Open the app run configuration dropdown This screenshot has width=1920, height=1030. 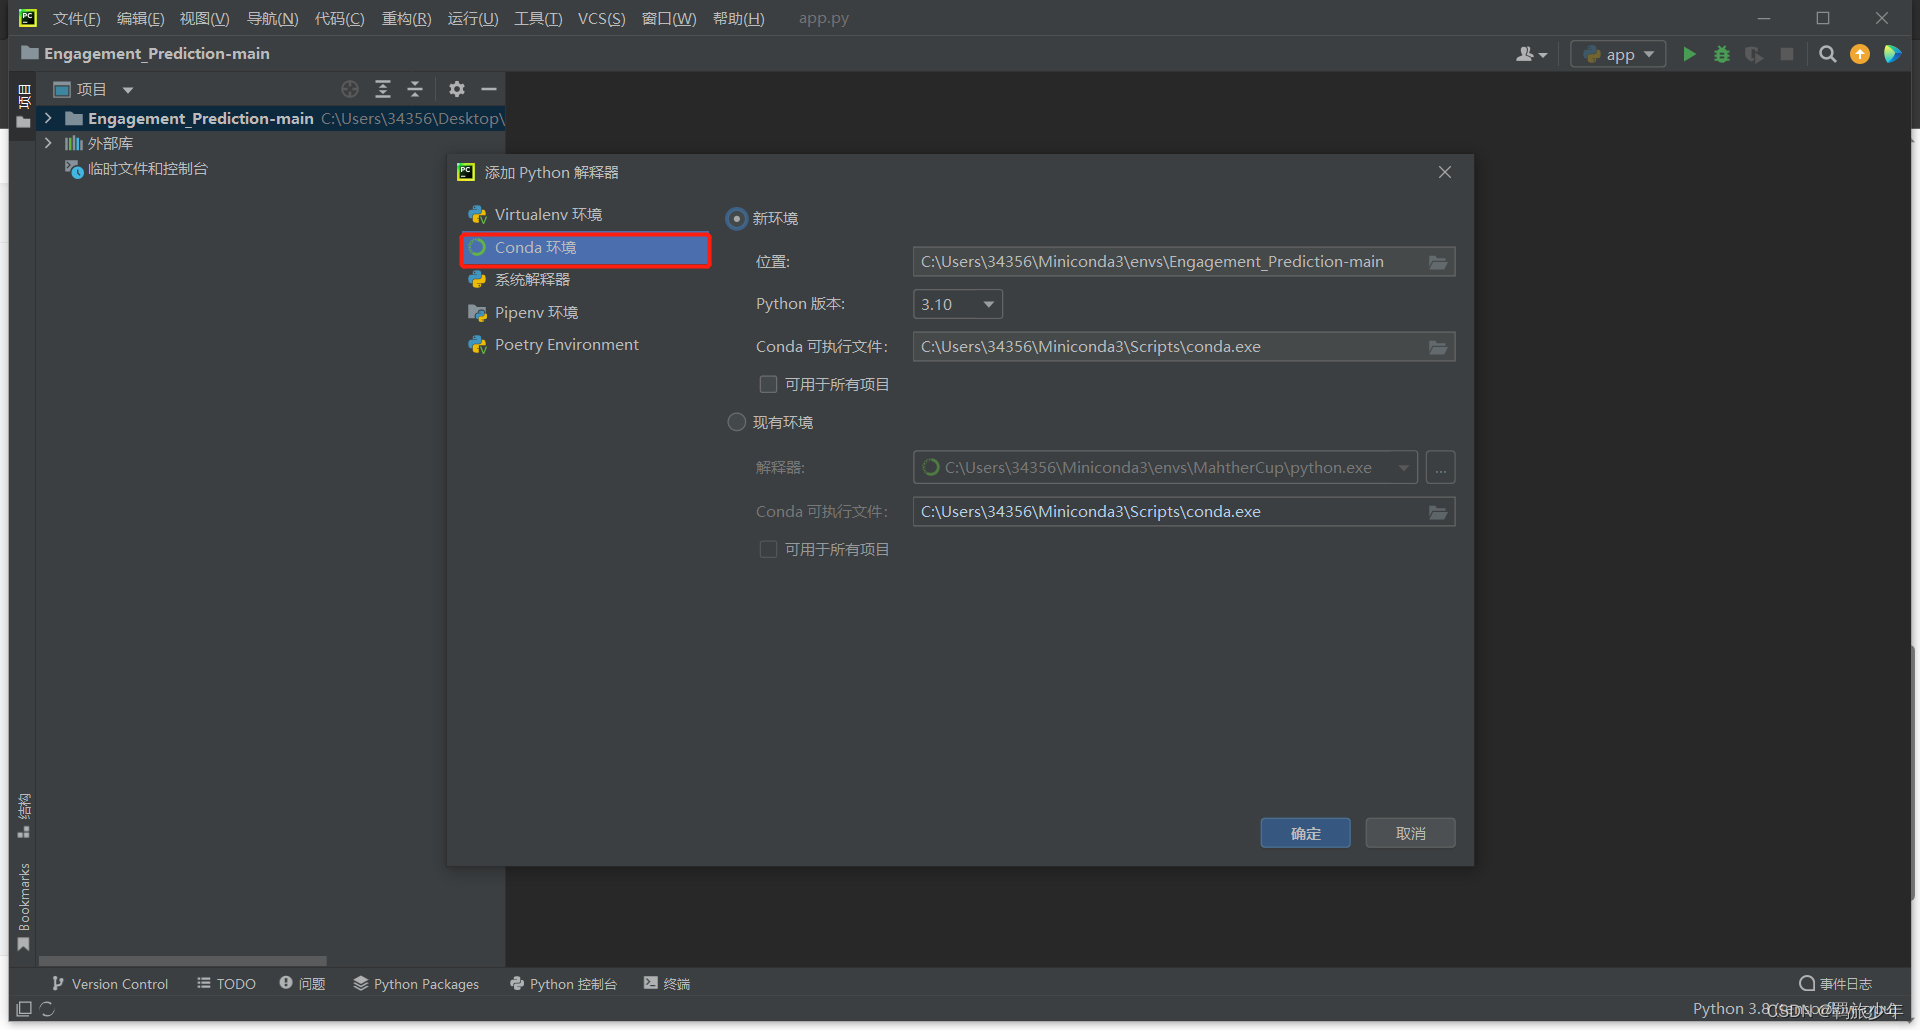(1619, 54)
